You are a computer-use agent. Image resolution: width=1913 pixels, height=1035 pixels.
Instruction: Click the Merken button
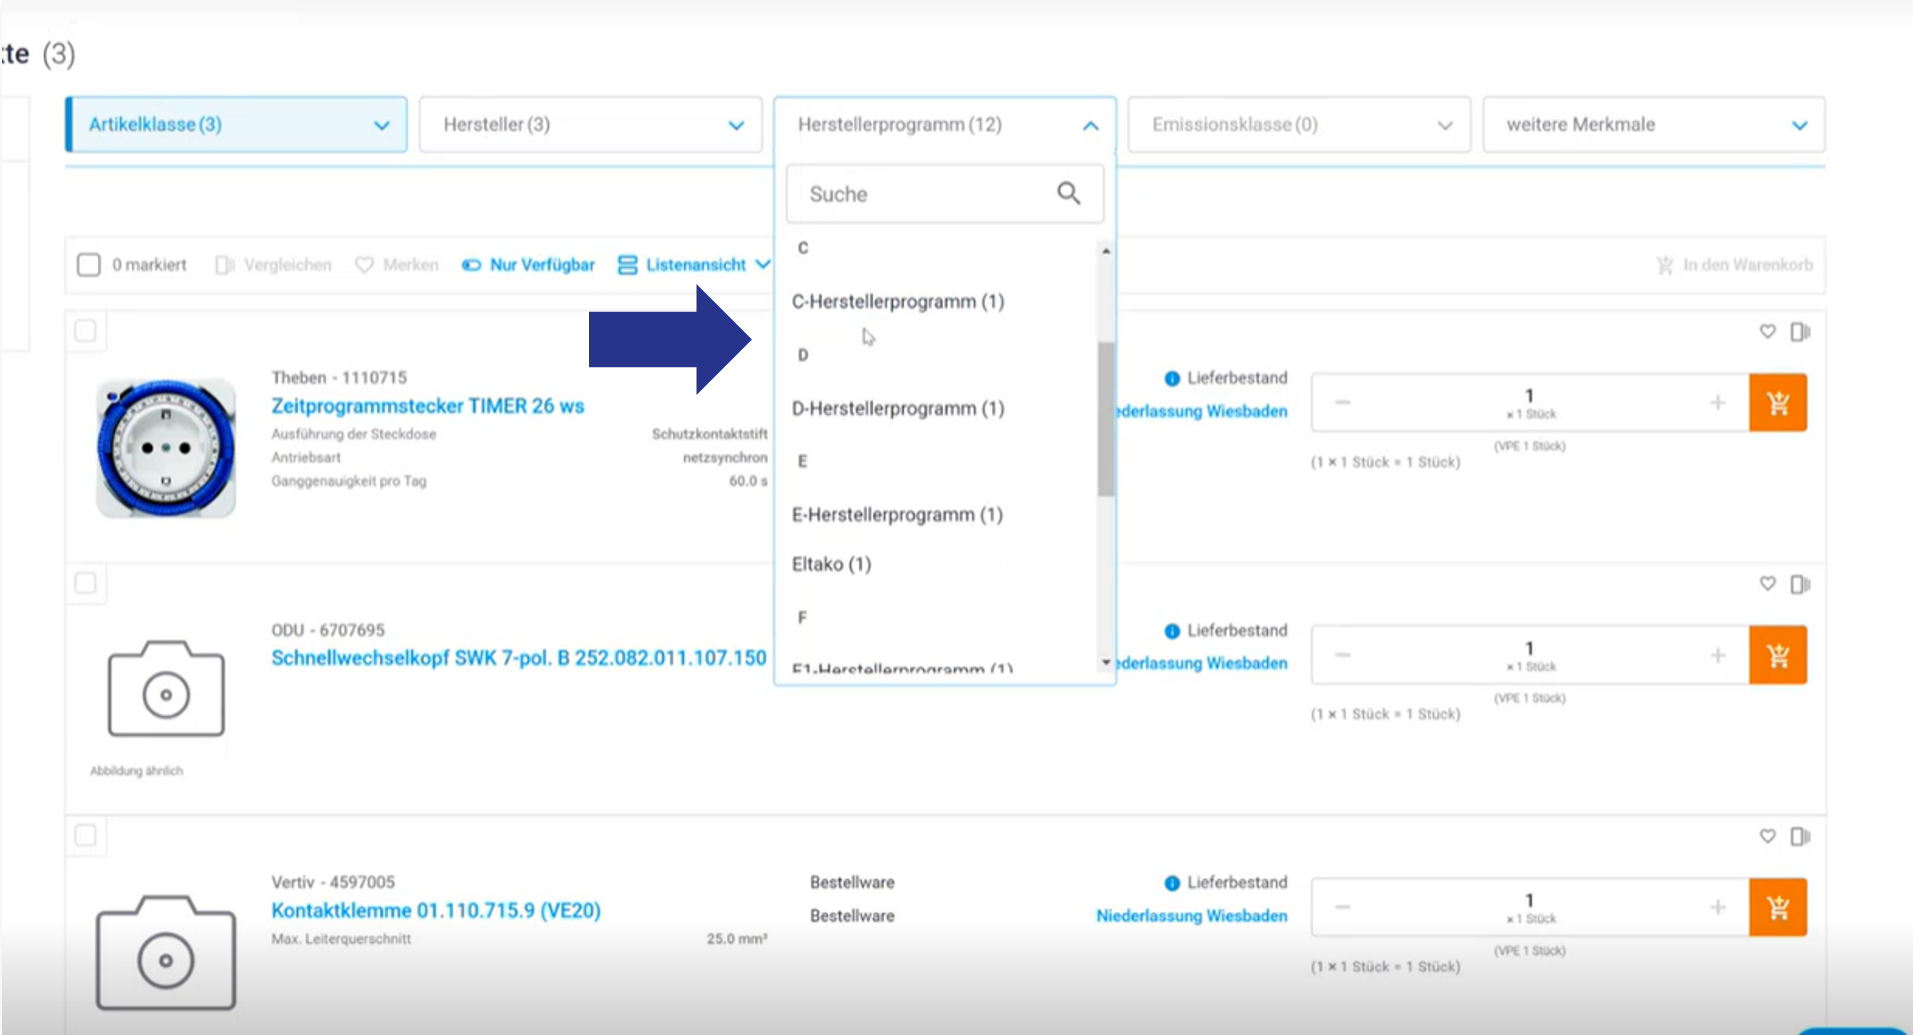397,265
